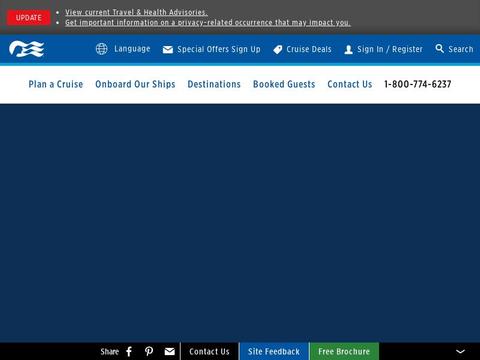Open the privacy-related occurrence information link
Screen dimensions: 480x360
(x=208, y=23)
